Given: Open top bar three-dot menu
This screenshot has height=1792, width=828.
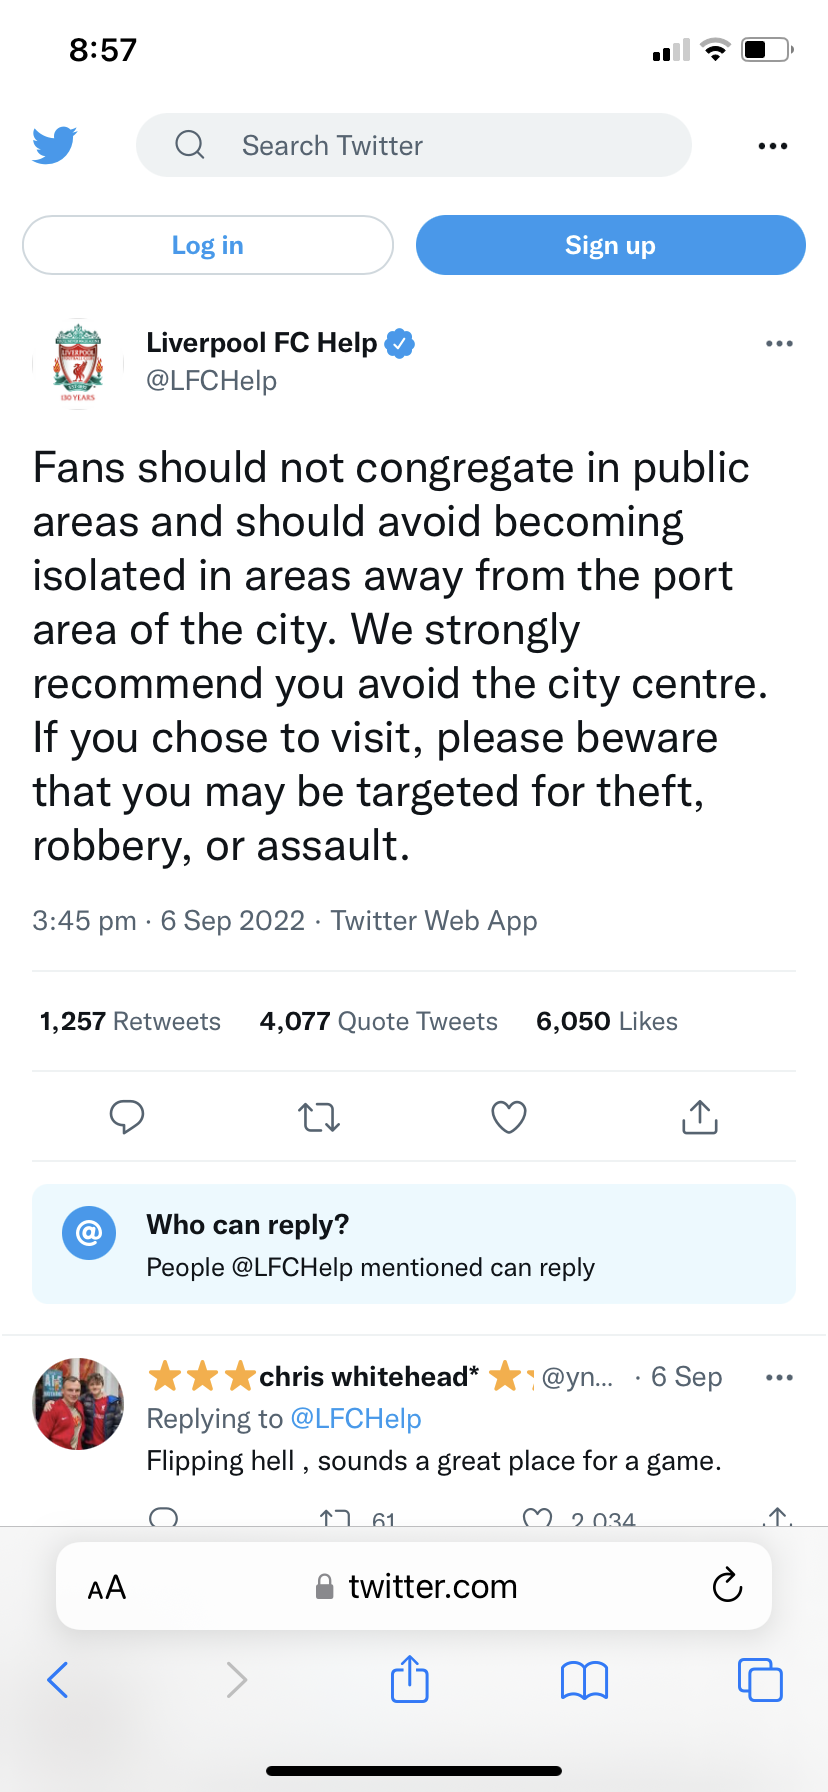Looking at the screenshot, I should point(772,146).
